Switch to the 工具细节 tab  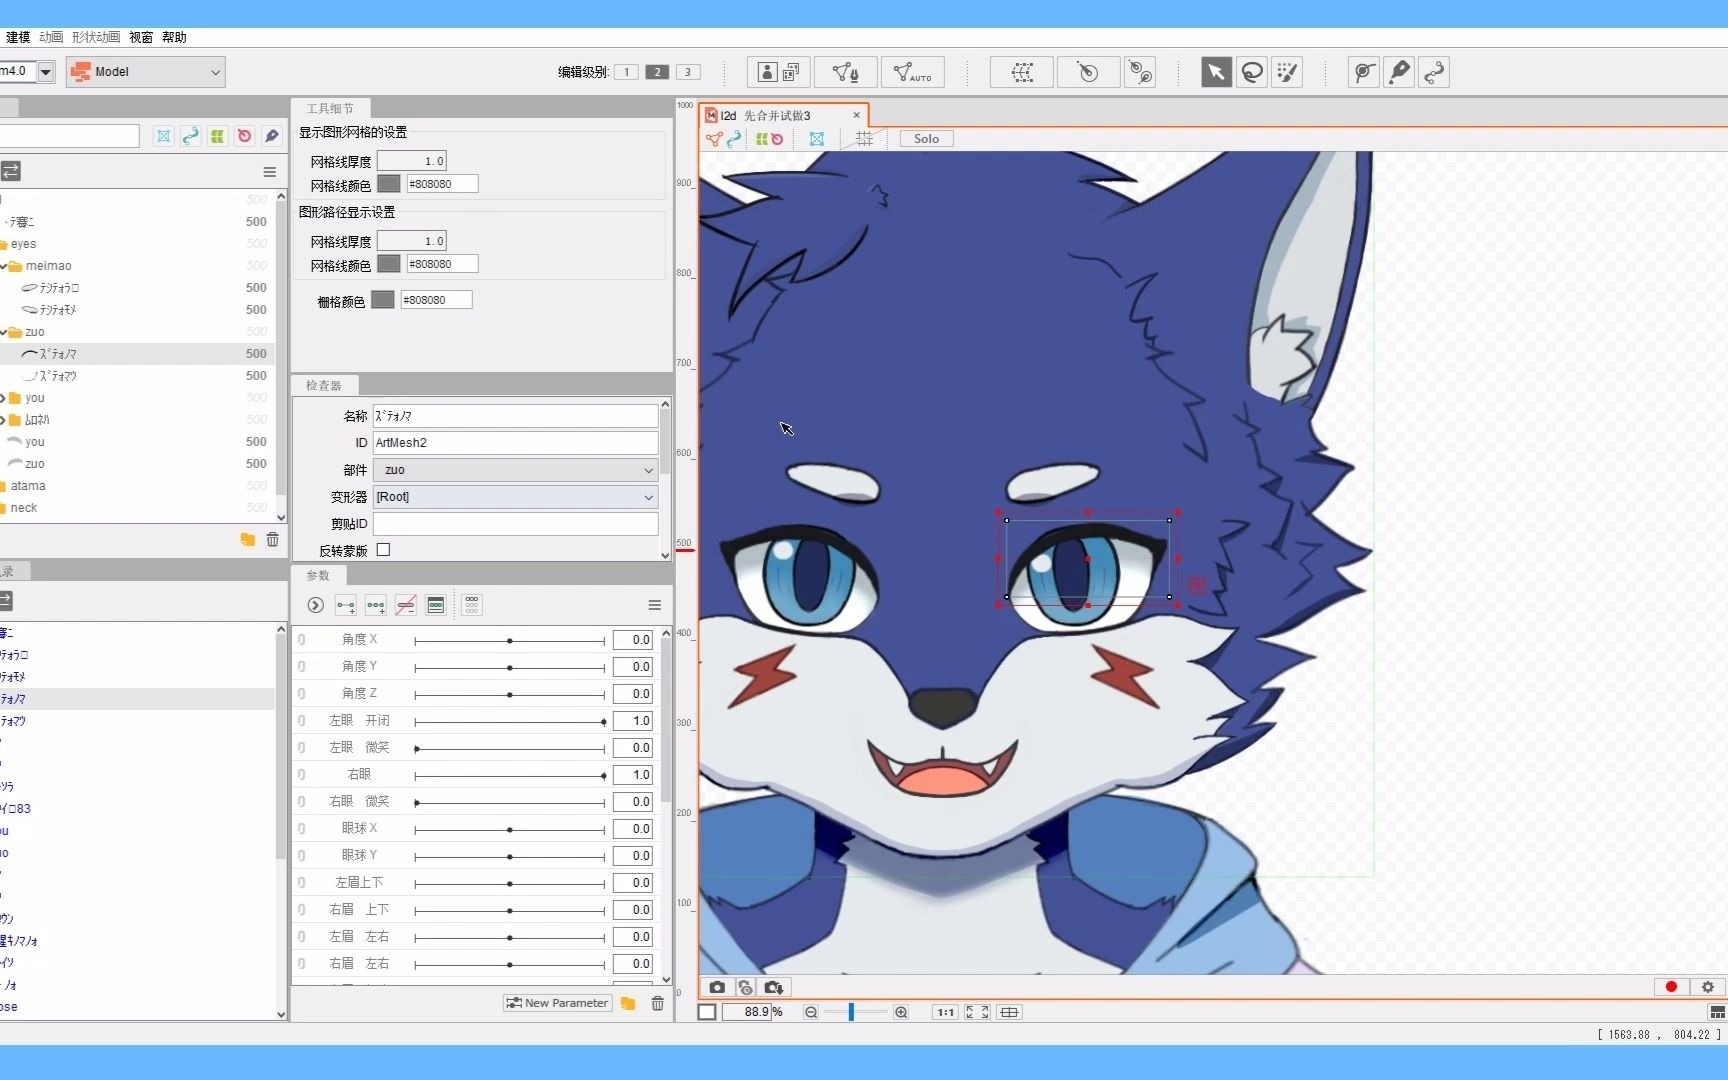[330, 108]
